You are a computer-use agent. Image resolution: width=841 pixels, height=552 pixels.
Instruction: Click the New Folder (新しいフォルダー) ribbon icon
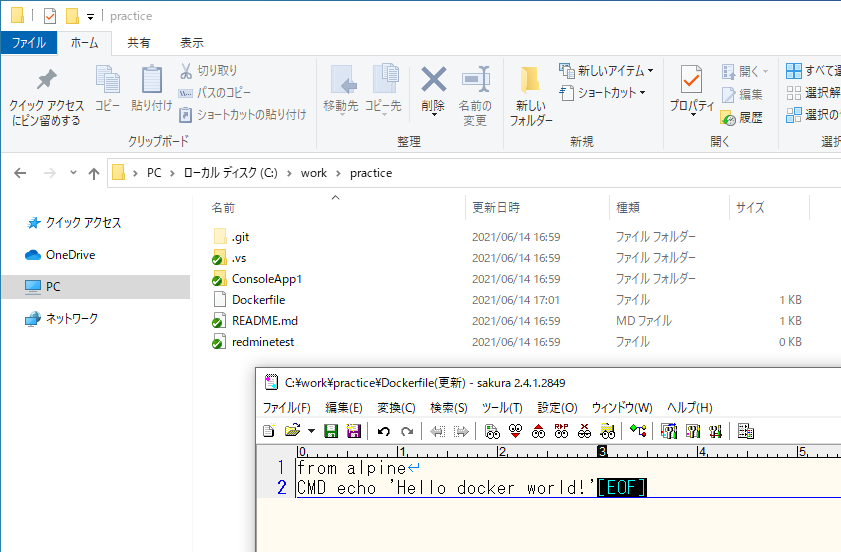point(531,96)
